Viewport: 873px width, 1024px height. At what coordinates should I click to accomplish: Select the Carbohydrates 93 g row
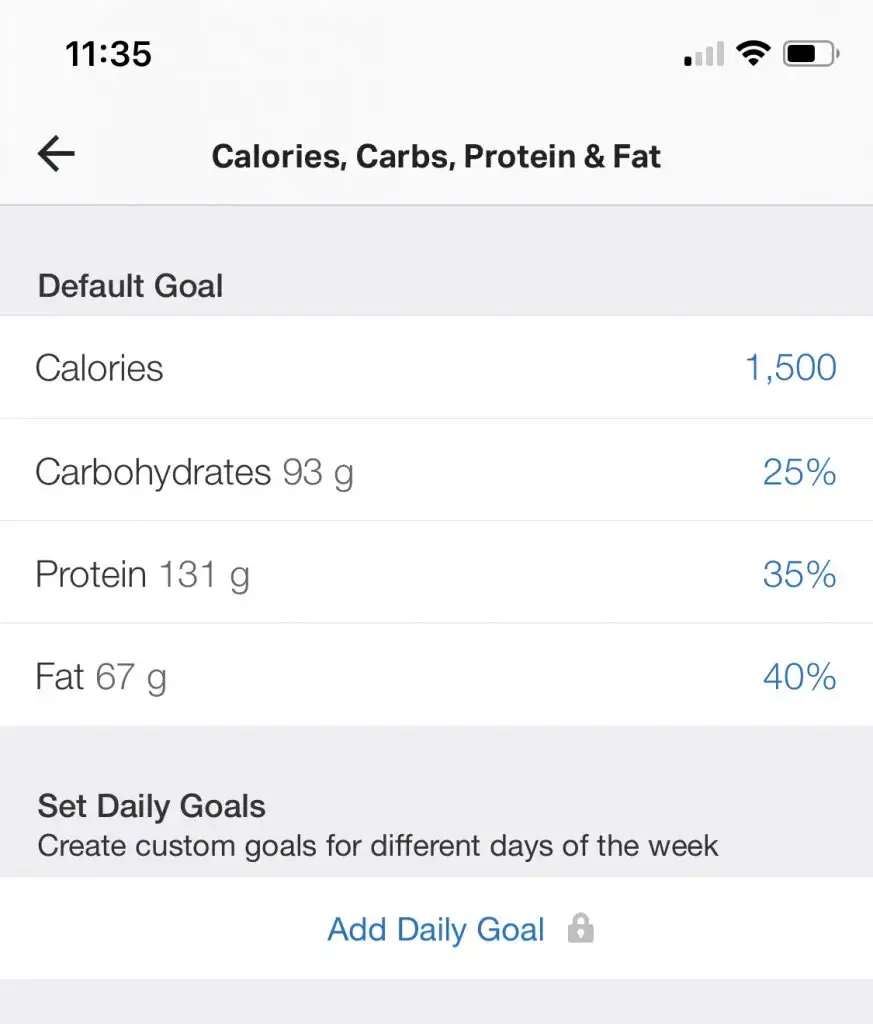coord(152,471)
